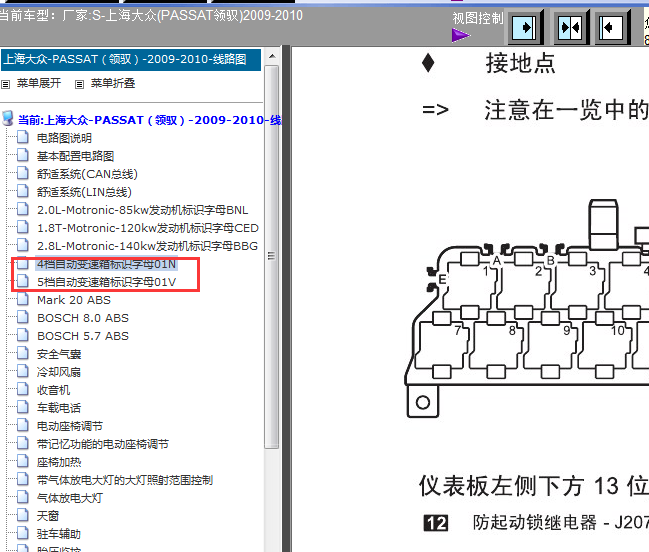Select root node 当前:上海大众-PASSAT(领驭)
The width and height of the screenshot is (649, 552).
(149, 120)
